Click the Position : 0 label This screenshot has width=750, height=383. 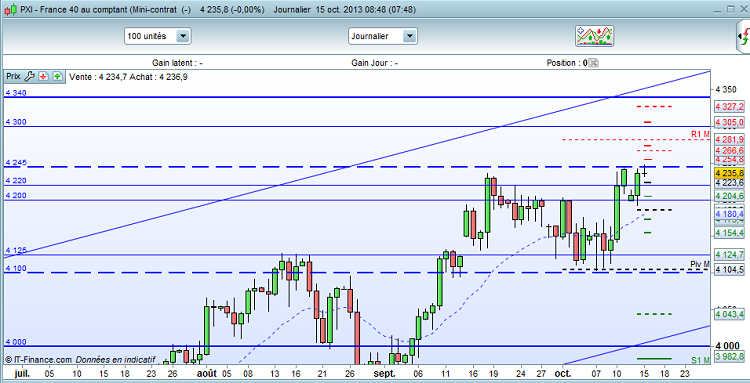click(567, 63)
